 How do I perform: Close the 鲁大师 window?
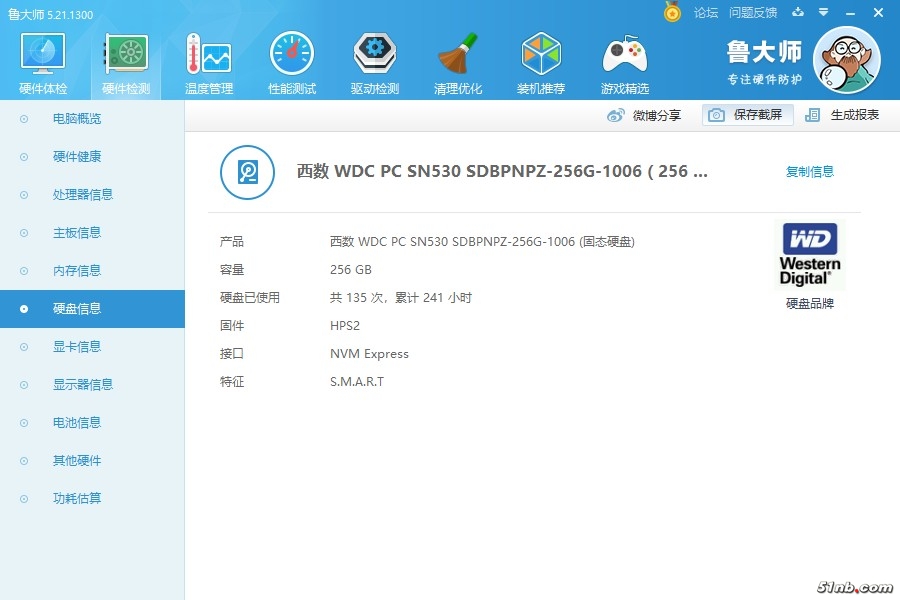878,13
